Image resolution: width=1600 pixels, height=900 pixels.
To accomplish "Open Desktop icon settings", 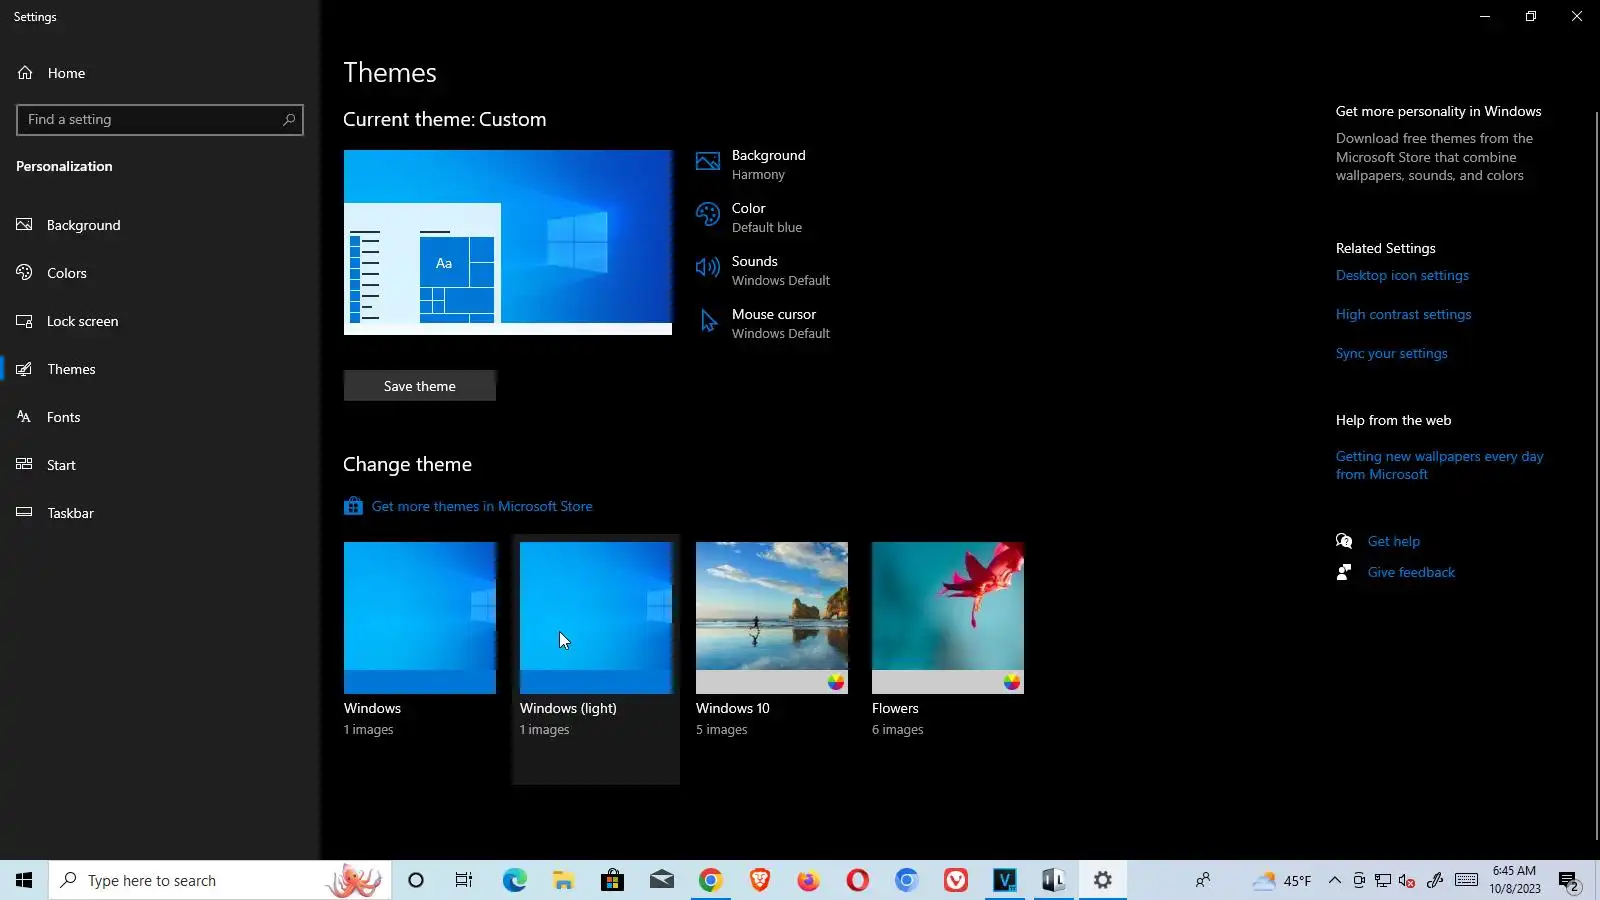I will (1402, 275).
